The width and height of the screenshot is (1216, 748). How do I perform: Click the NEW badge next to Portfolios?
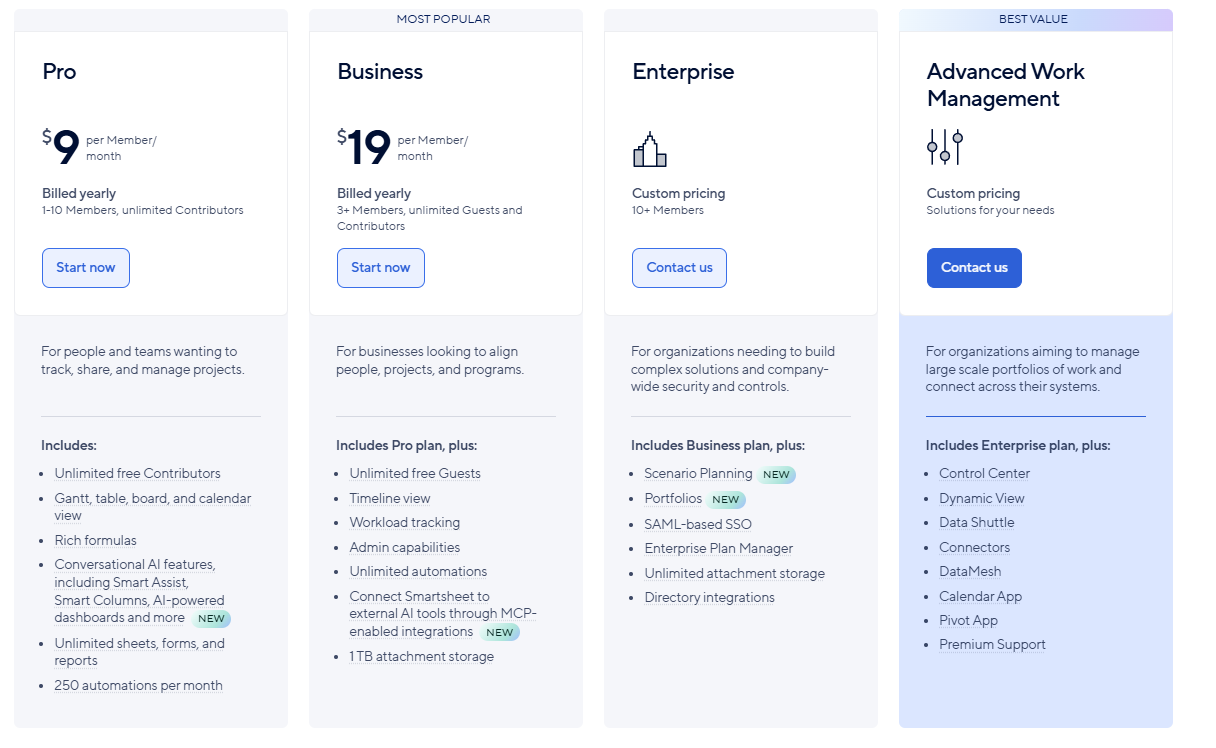(726, 500)
